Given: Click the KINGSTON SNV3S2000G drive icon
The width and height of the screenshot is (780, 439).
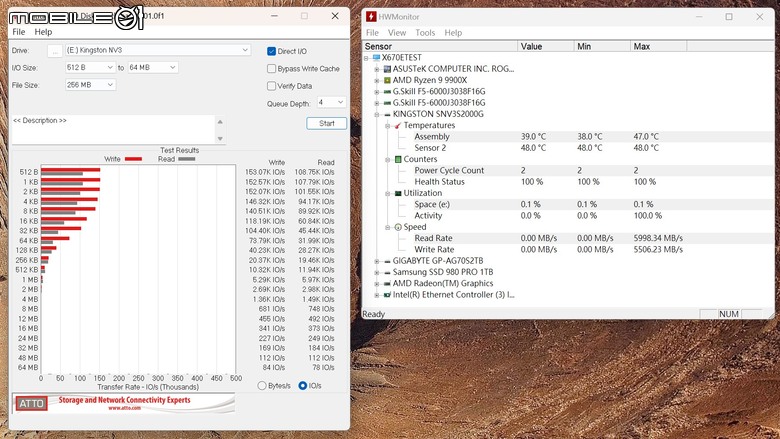Looking at the screenshot, I should (x=387, y=114).
